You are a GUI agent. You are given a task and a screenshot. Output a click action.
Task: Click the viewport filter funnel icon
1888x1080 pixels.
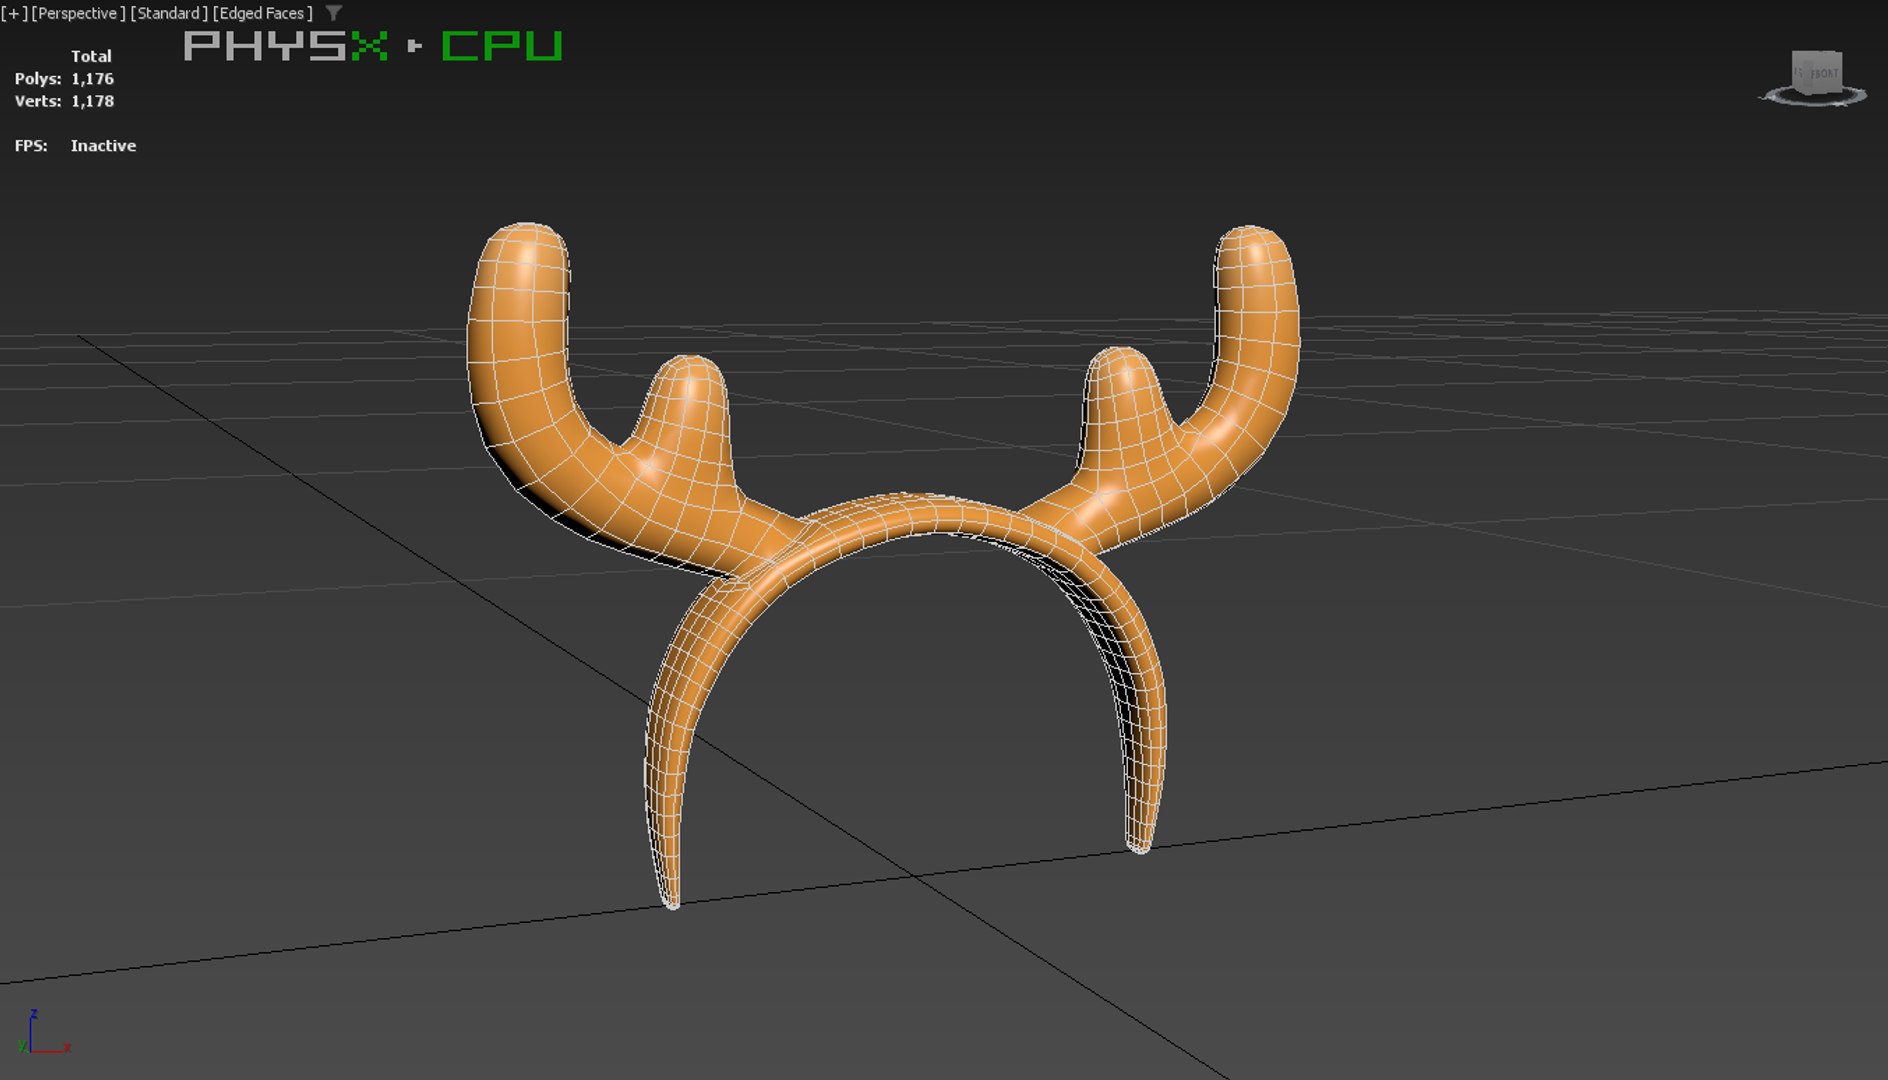coord(334,13)
